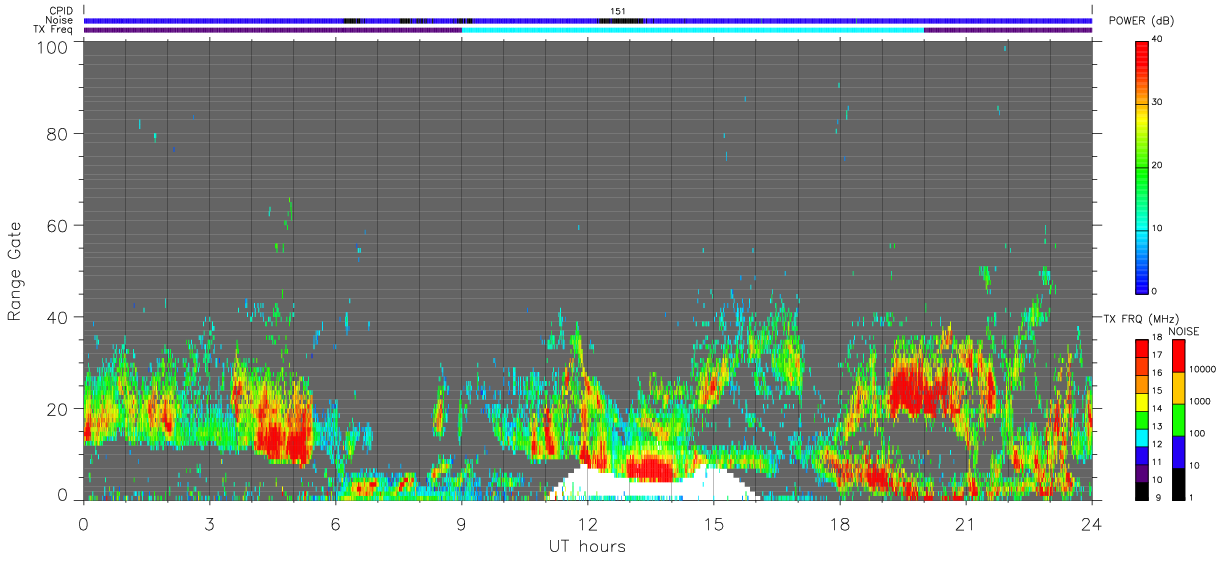This screenshot has height=567, width=1228.
Task: Click the noise scale label '100'
Action: click(x=1197, y=433)
